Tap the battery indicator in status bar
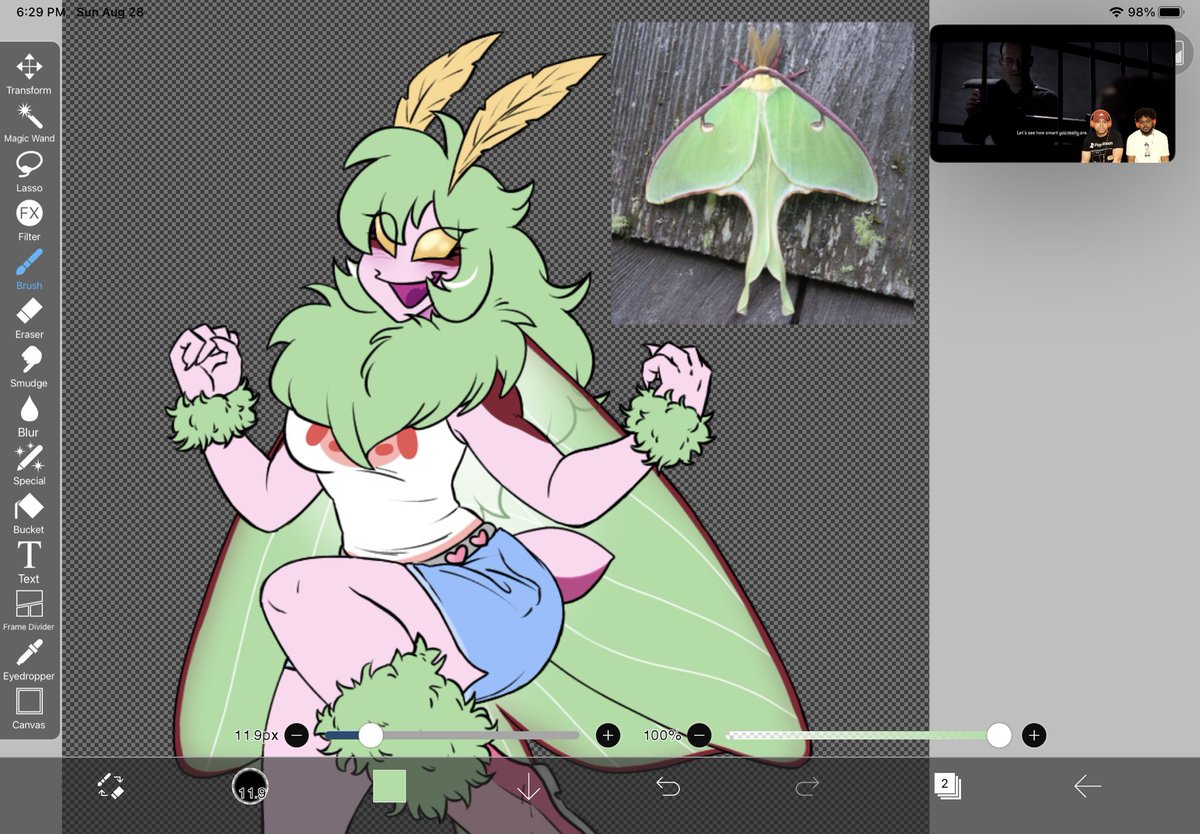Screen dimensions: 1200x834 (x=1171, y=12)
